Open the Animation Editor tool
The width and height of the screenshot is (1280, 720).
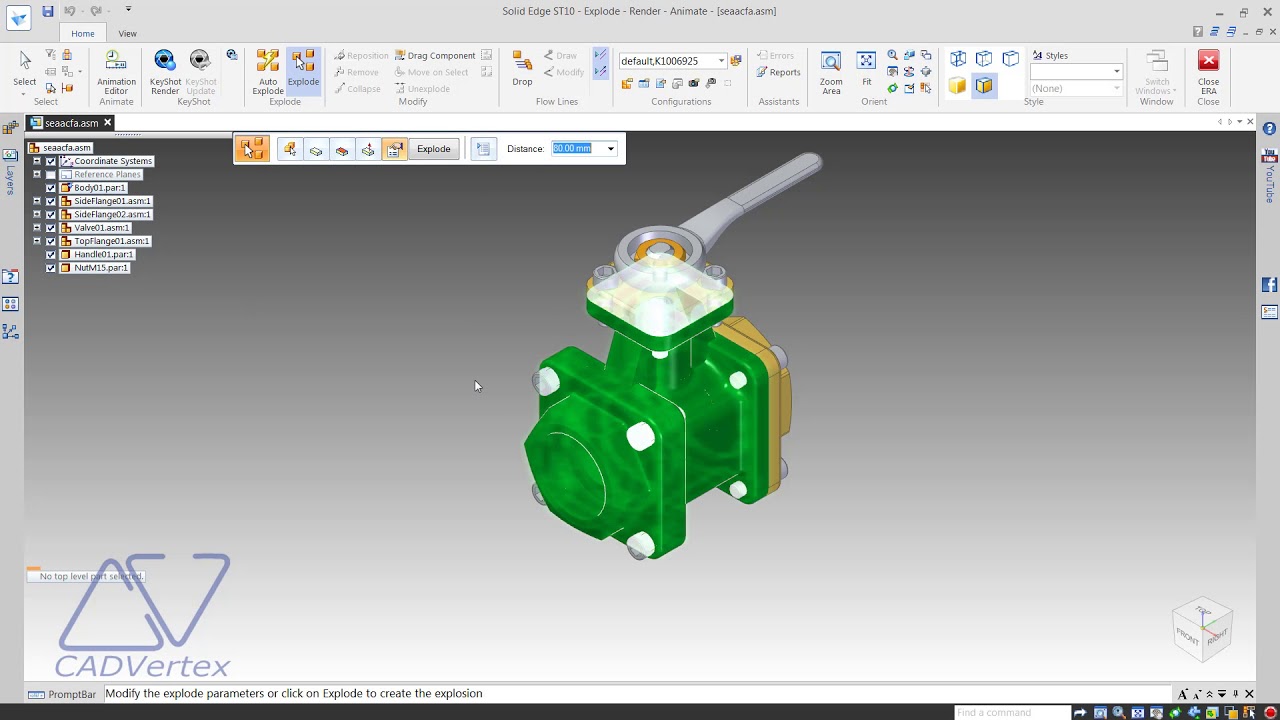116,72
